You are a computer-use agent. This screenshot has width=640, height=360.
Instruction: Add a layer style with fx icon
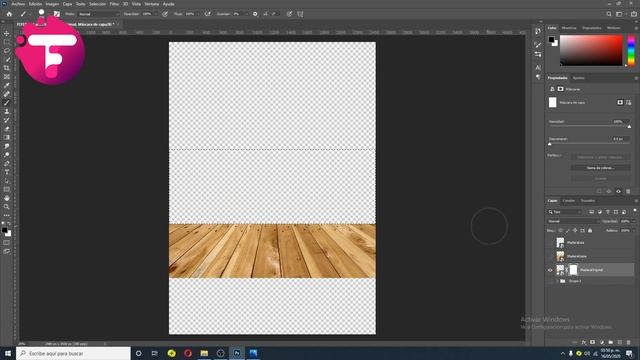coord(584,342)
